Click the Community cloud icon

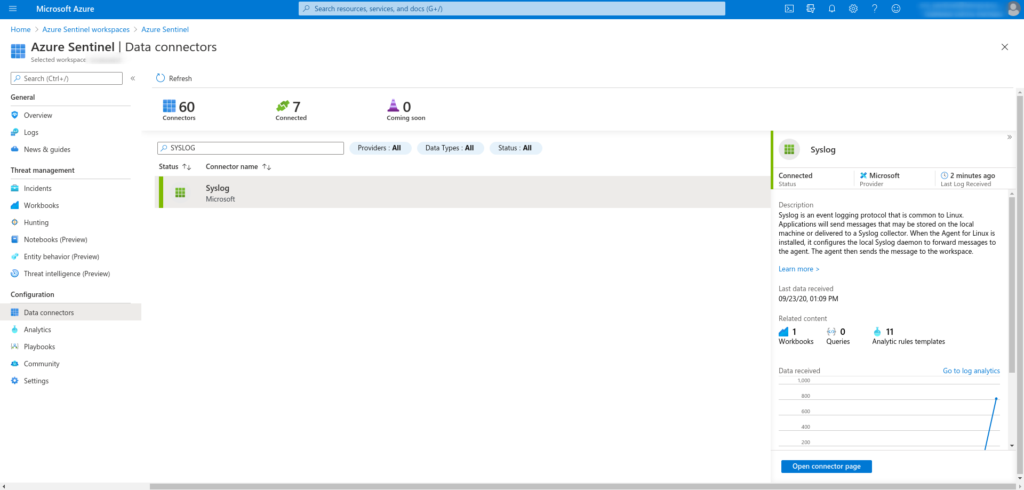point(15,363)
